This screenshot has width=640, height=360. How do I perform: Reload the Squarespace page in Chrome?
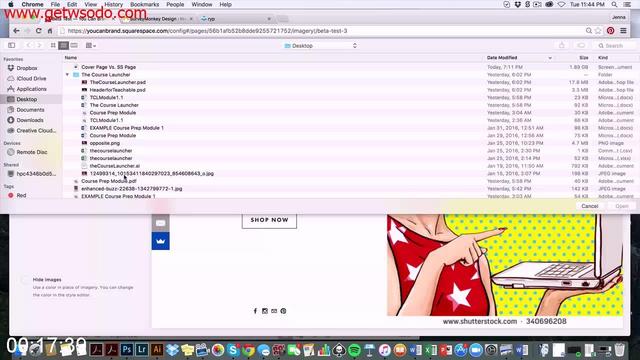click(x=38, y=31)
